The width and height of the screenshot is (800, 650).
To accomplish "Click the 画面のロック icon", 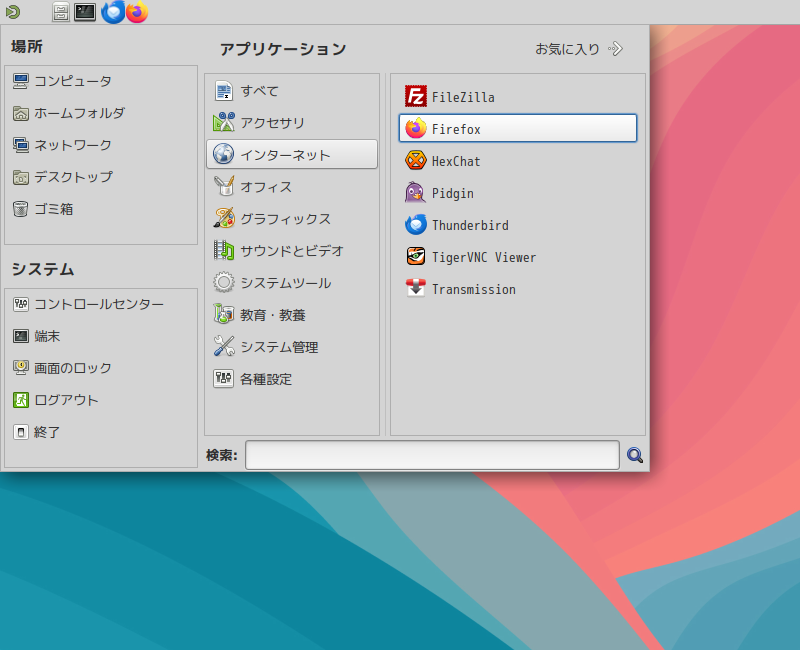I will tap(20, 368).
